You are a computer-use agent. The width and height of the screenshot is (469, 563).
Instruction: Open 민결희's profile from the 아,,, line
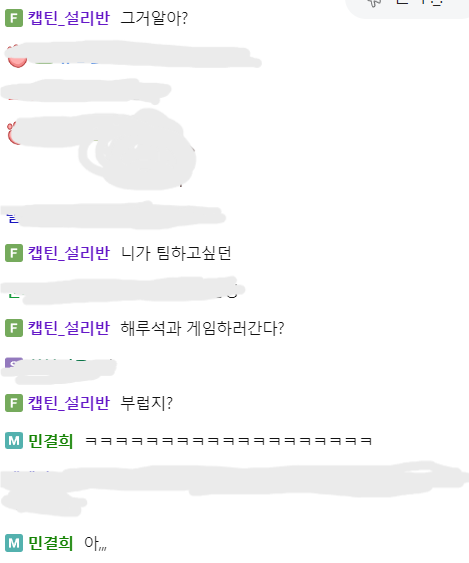pos(51,543)
